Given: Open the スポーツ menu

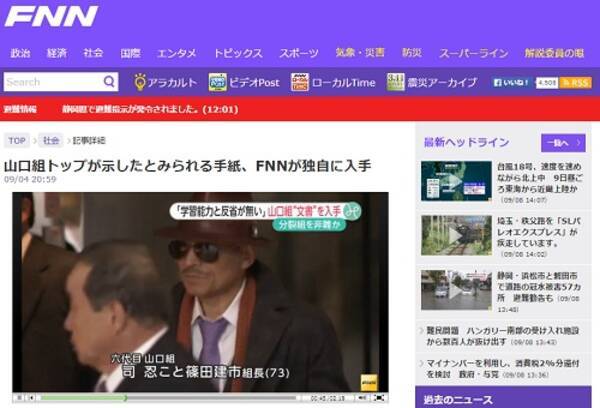Looking at the screenshot, I should 298,52.
